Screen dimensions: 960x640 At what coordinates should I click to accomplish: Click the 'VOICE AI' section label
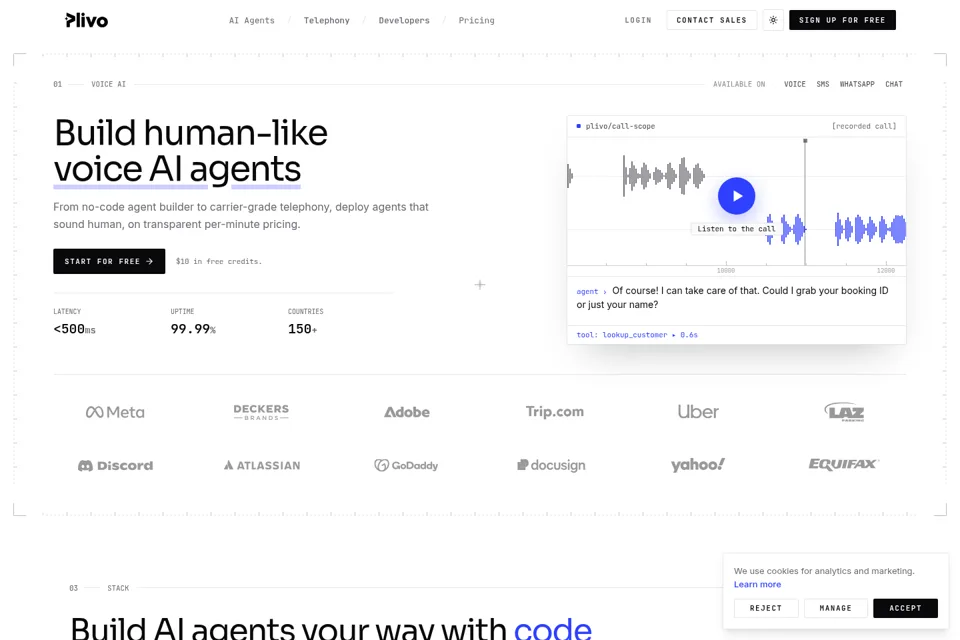(x=108, y=85)
